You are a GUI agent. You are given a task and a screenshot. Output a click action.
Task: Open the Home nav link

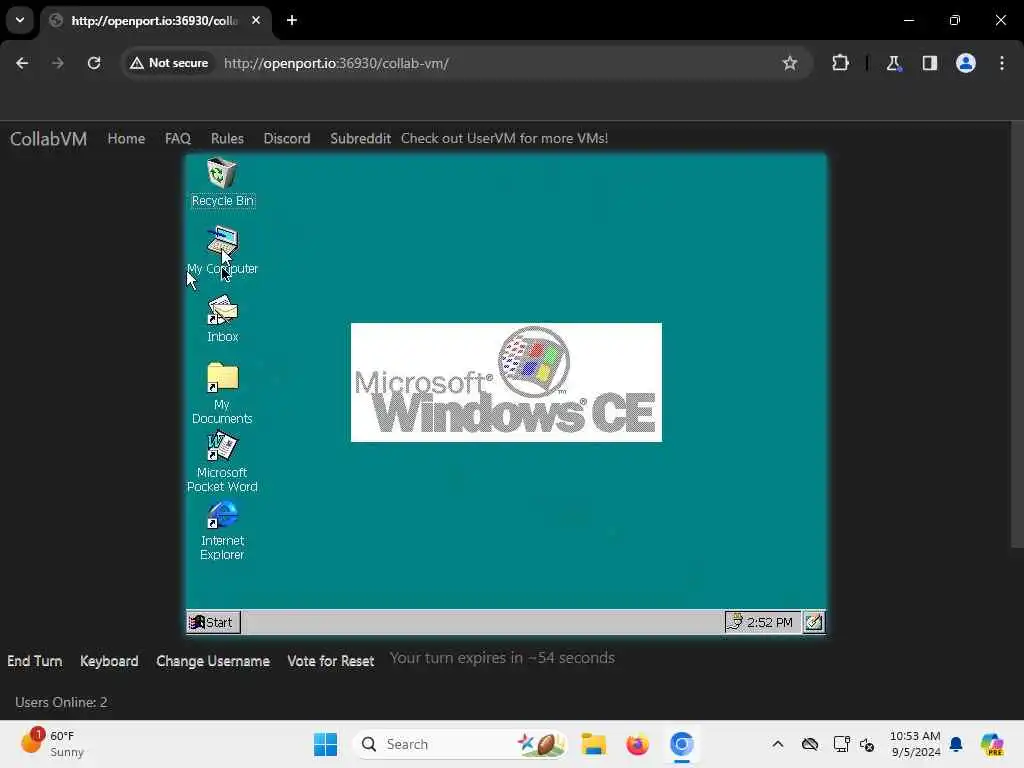coord(126,138)
